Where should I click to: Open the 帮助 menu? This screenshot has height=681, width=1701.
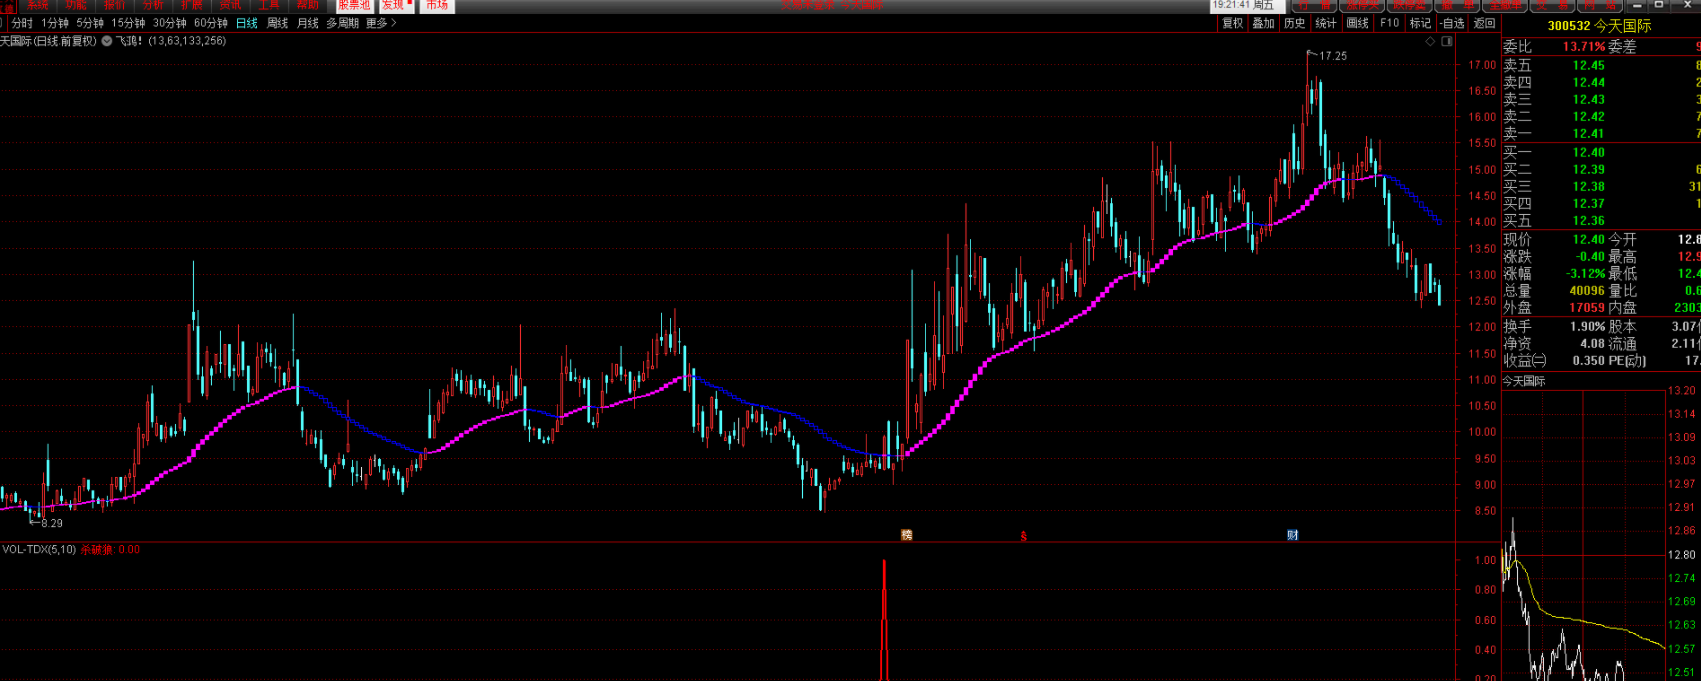(x=308, y=5)
